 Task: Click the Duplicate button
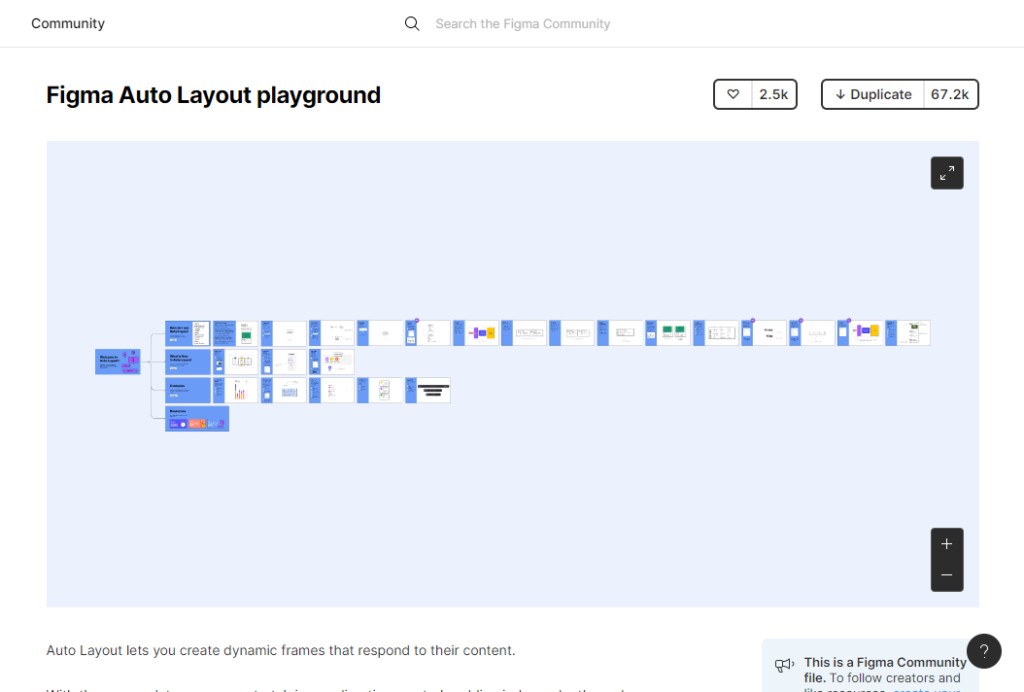(873, 94)
